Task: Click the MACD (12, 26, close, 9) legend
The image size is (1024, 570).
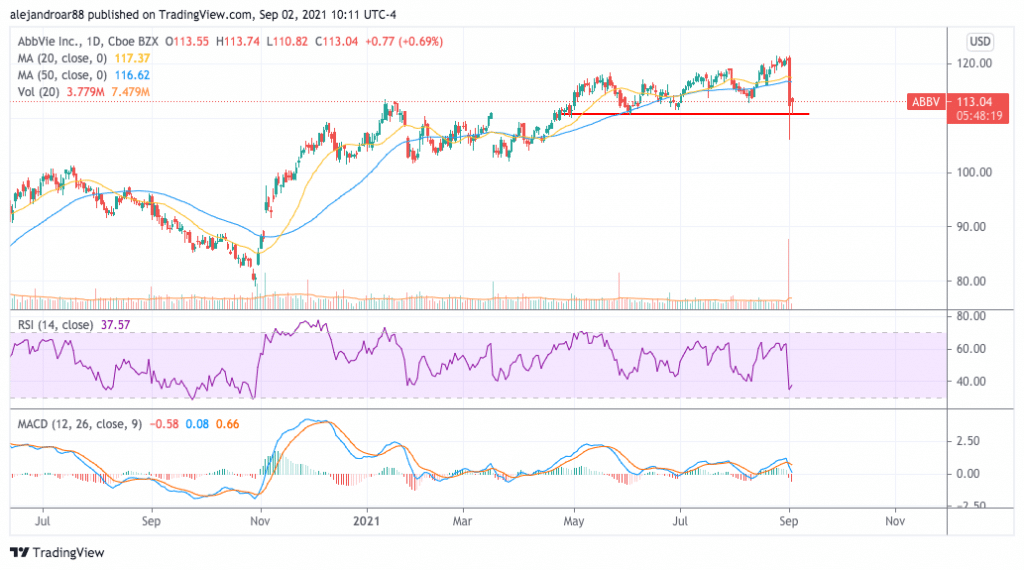Action: tap(80, 424)
